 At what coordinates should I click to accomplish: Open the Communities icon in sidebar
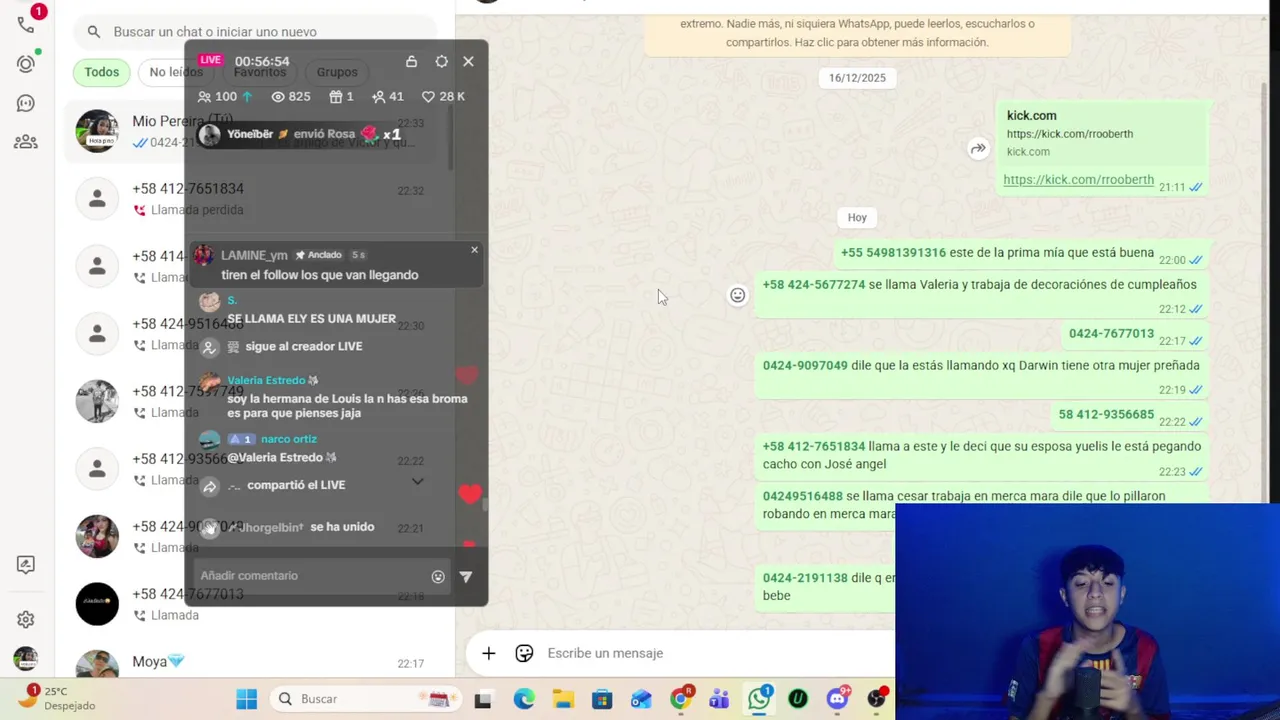coord(26,142)
